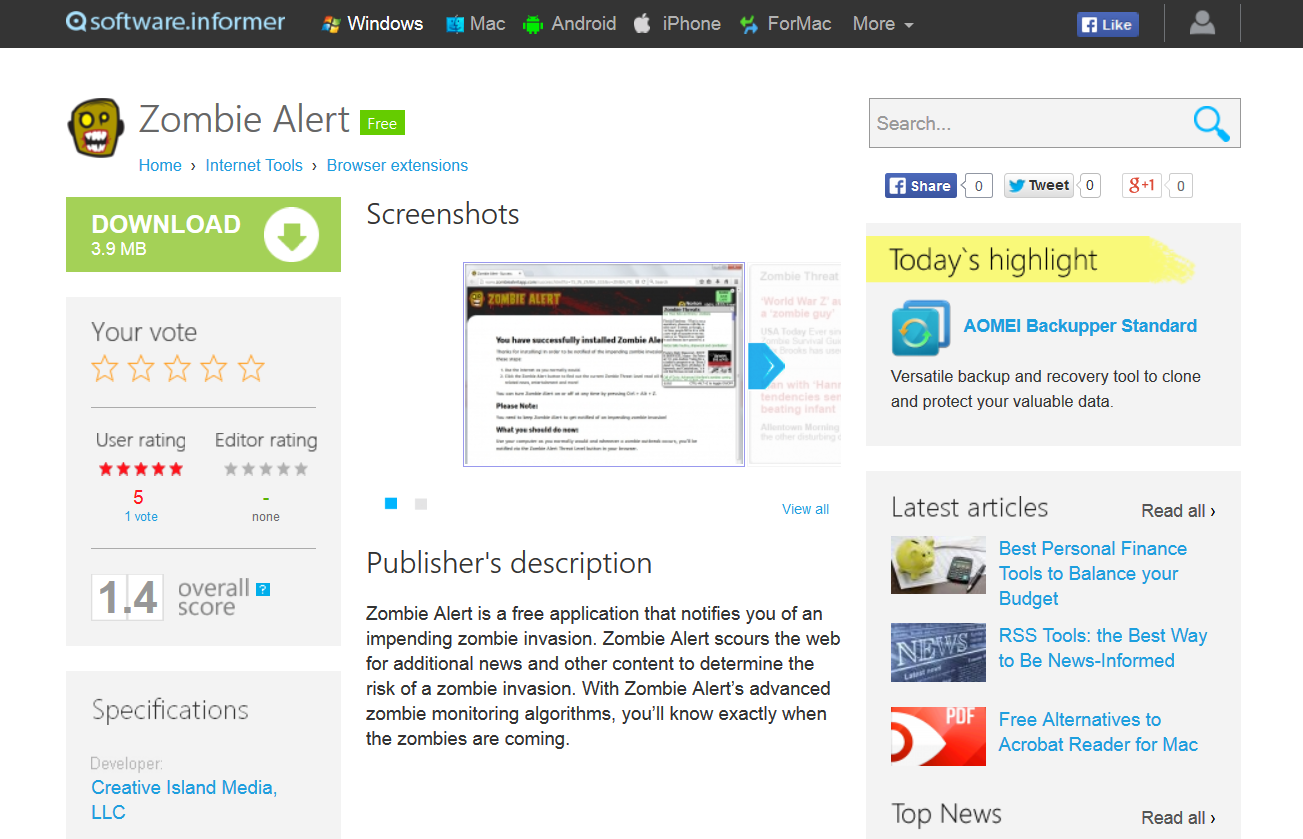The image size is (1303, 839).
Task: Open the main Zombie Alert screenshot
Action: (604, 364)
